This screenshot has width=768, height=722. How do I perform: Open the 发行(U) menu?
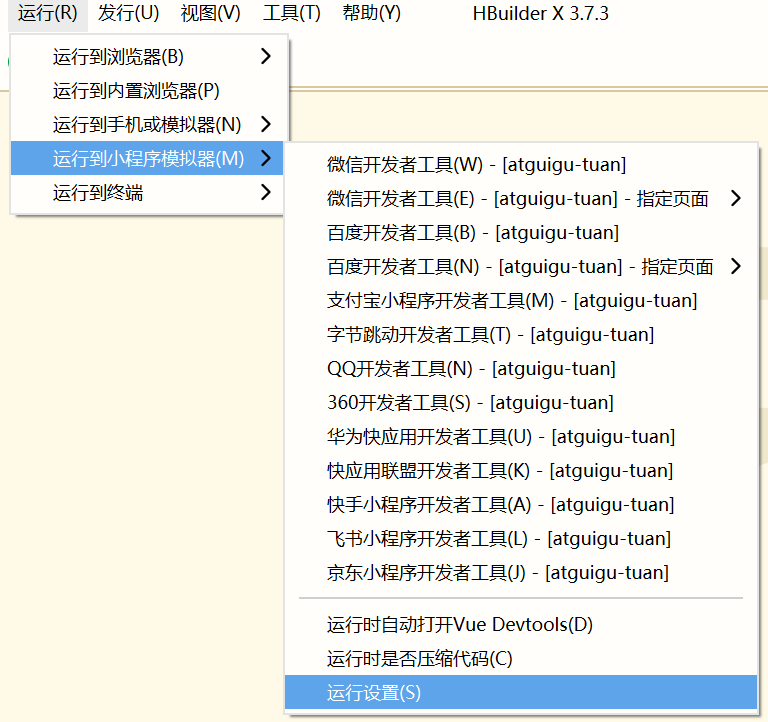[128, 14]
